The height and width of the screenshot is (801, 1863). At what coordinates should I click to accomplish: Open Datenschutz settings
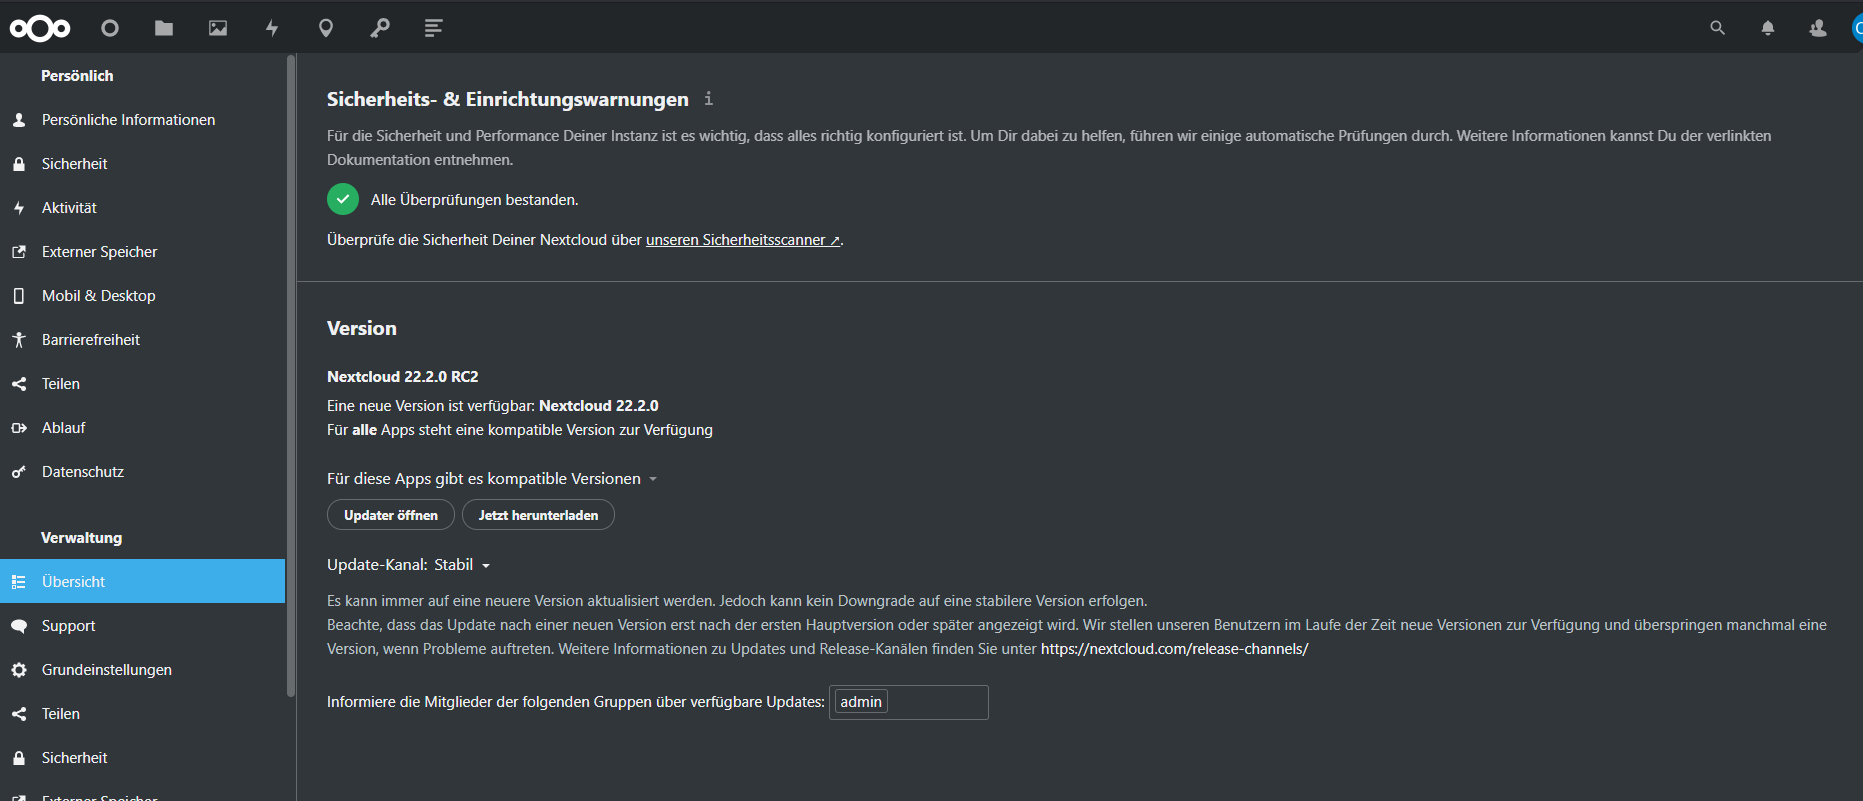coord(142,472)
